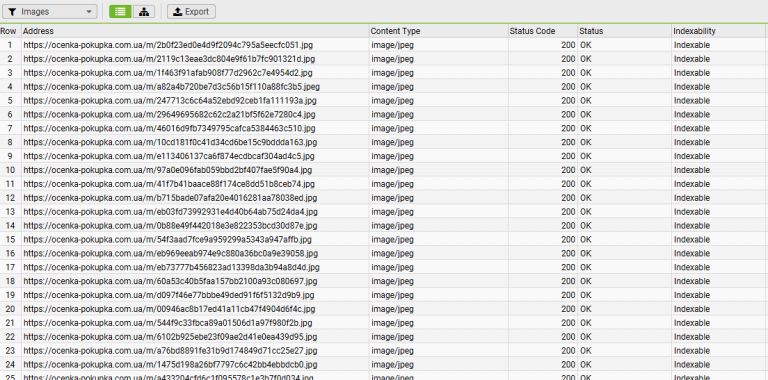The height and width of the screenshot is (380, 768).
Task: Select URL ending 0b88e49f442018e3e822353bcd30d87e.jpg
Action: tap(170, 226)
